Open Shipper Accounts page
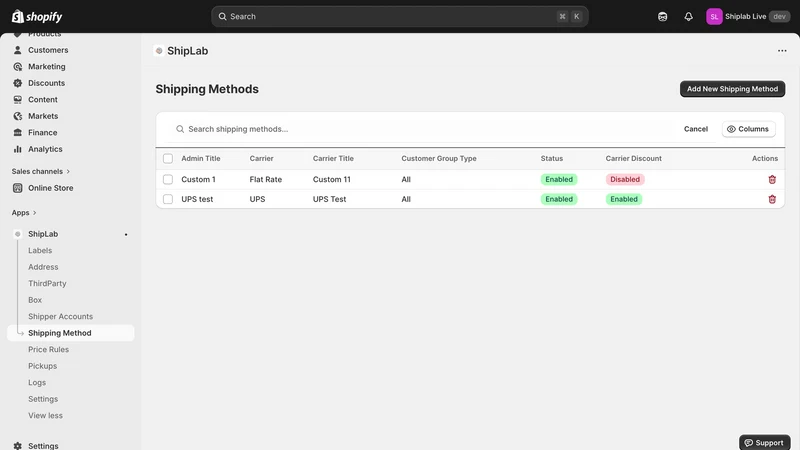 click(60, 316)
